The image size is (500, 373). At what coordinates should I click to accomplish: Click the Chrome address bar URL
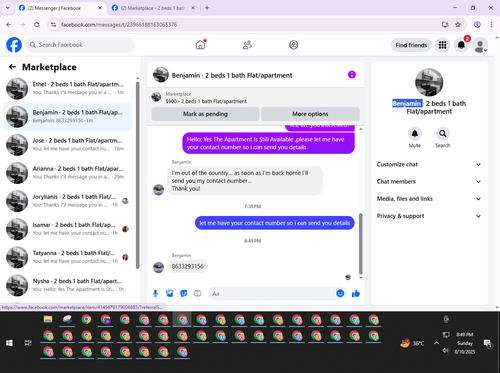point(119,25)
